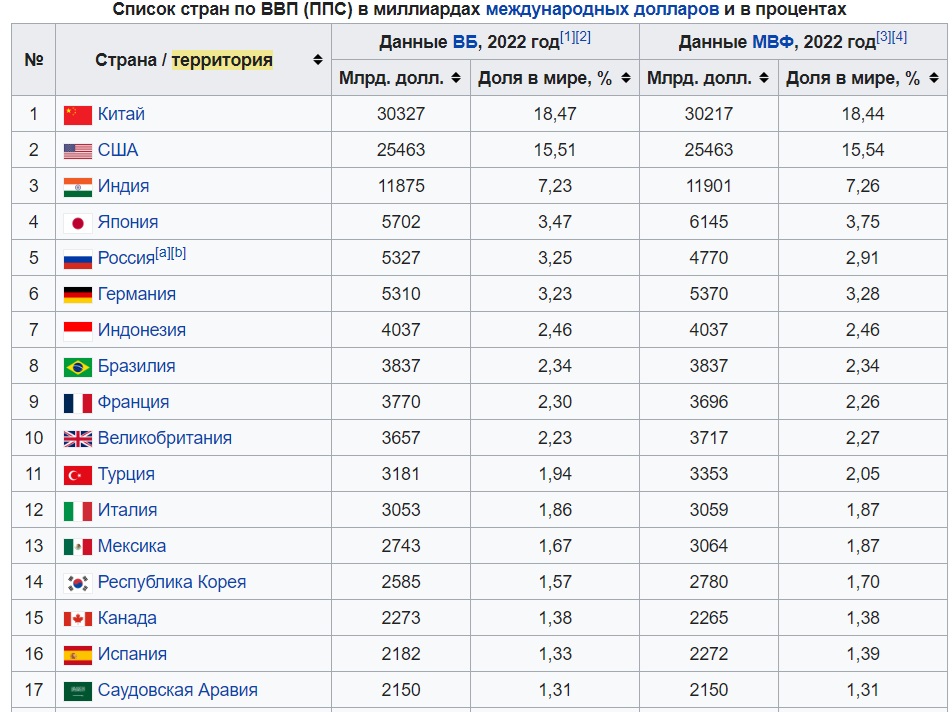Select Turkey's МВФ share 2,05
The width and height of the screenshot is (952, 712).
tap(863, 474)
